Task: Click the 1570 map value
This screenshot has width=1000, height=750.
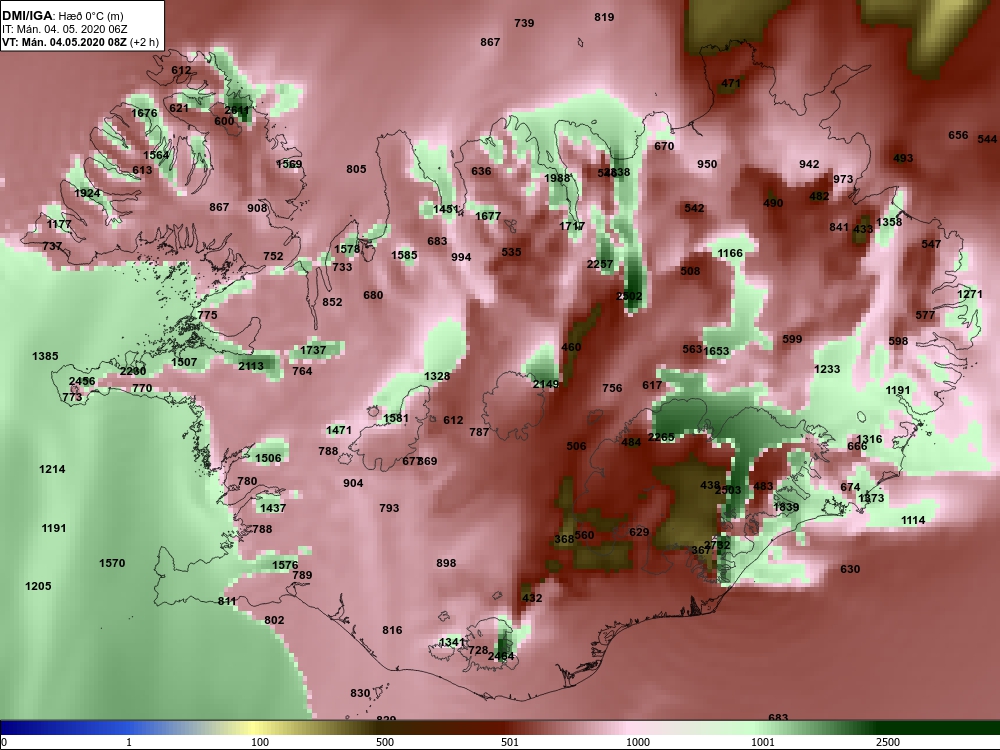Action: (112, 563)
